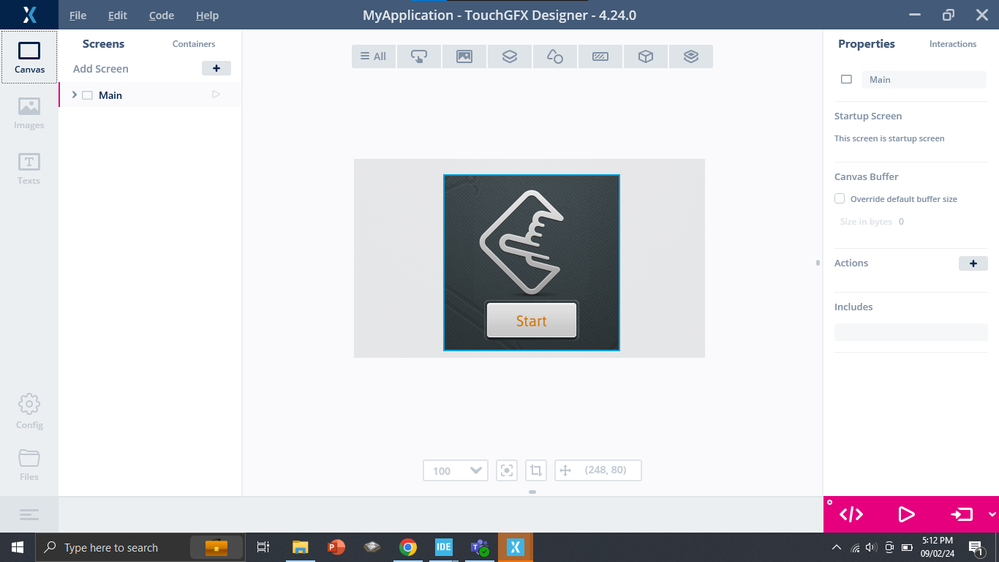
Task: Enable Override default buffer size checkbox
Action: [x=840, y=199]
